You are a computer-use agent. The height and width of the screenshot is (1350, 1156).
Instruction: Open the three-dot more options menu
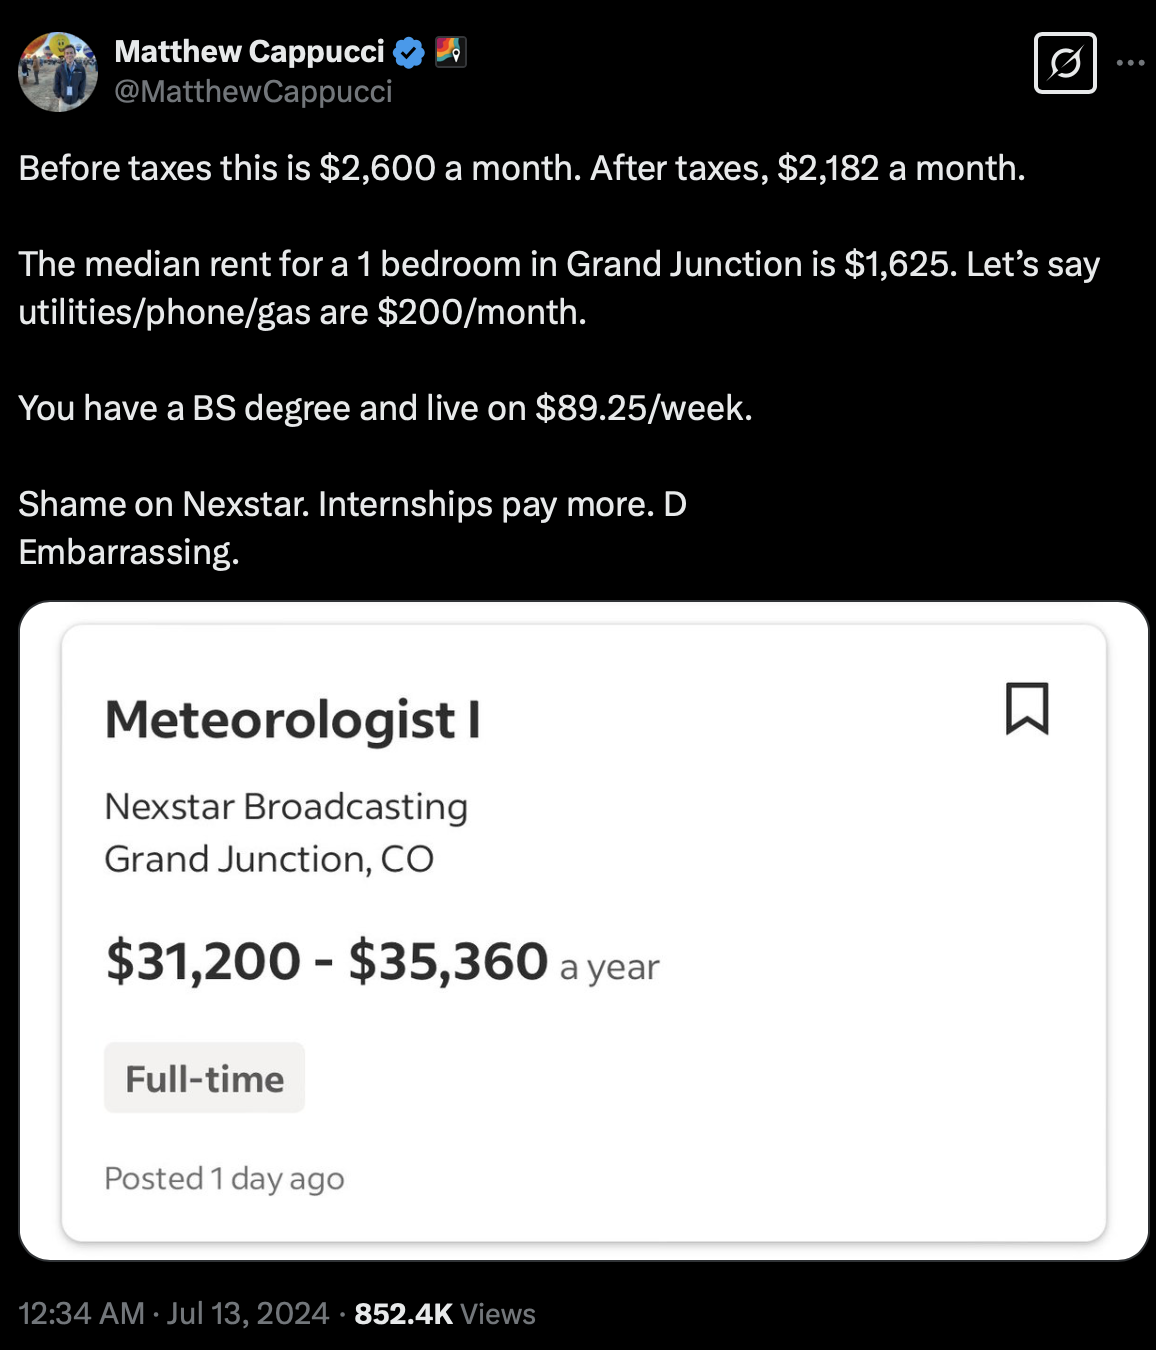(x=1131, y=63)
